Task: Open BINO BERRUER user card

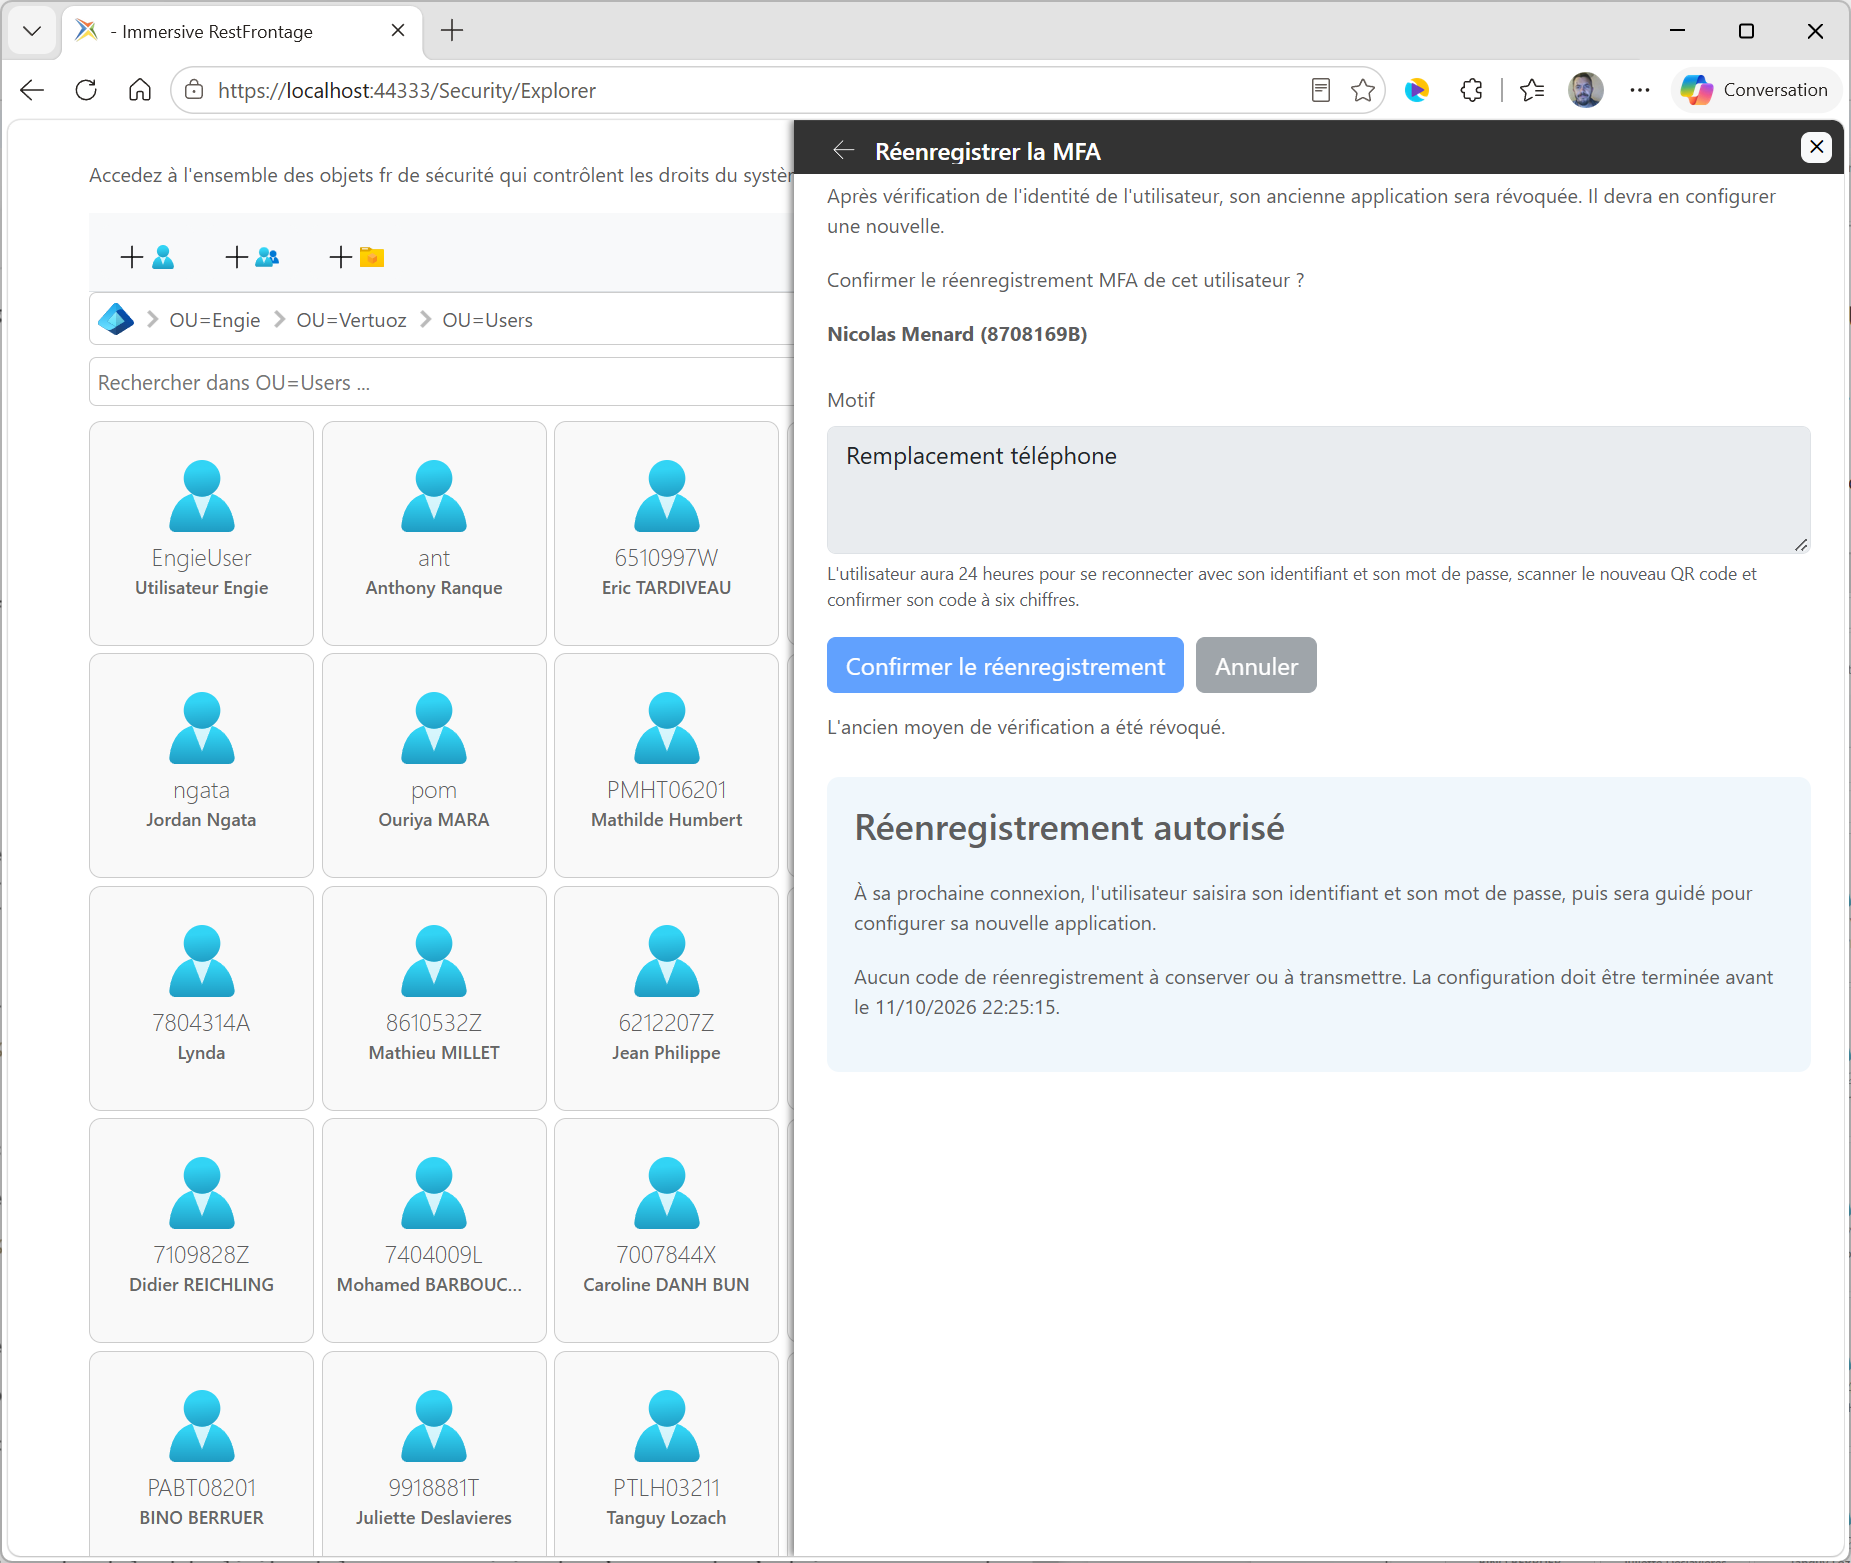Action: pyautogui.click(x=201, y=1455)
